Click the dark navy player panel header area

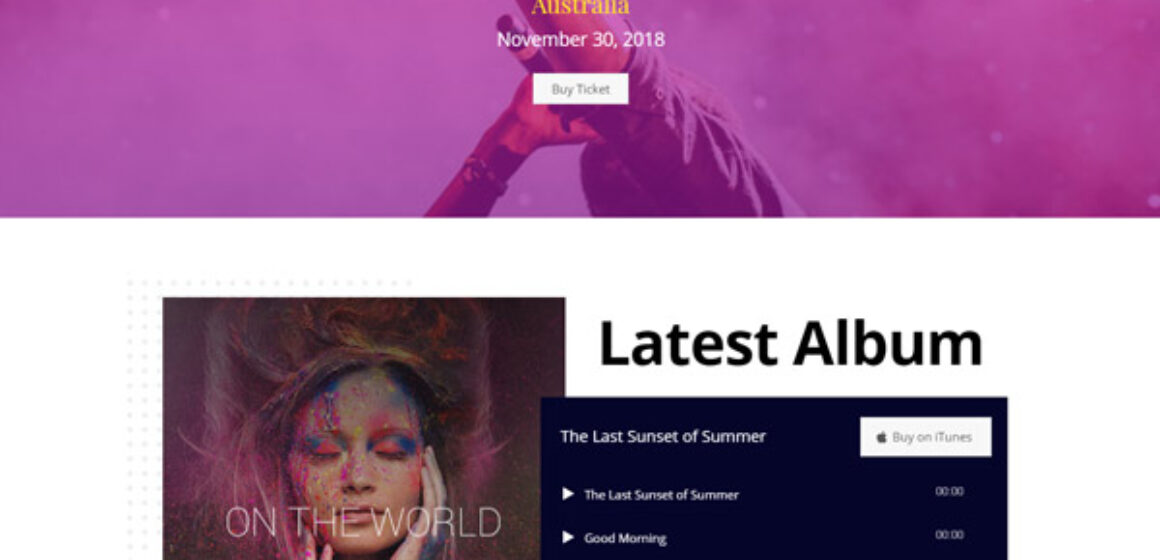pos(774,436)
